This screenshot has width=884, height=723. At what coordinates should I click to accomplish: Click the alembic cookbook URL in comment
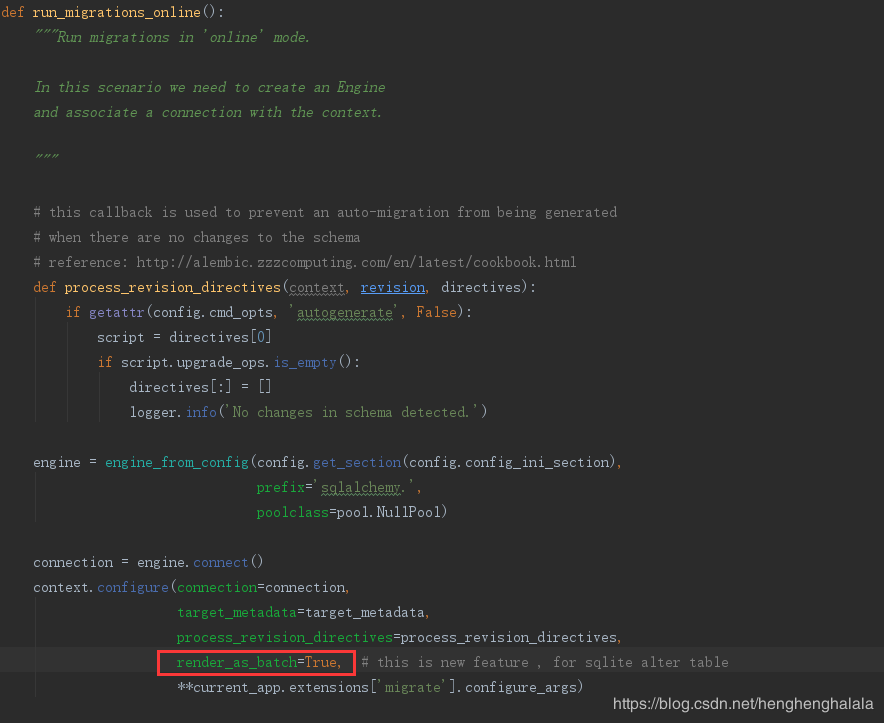[x=356, y=262]
